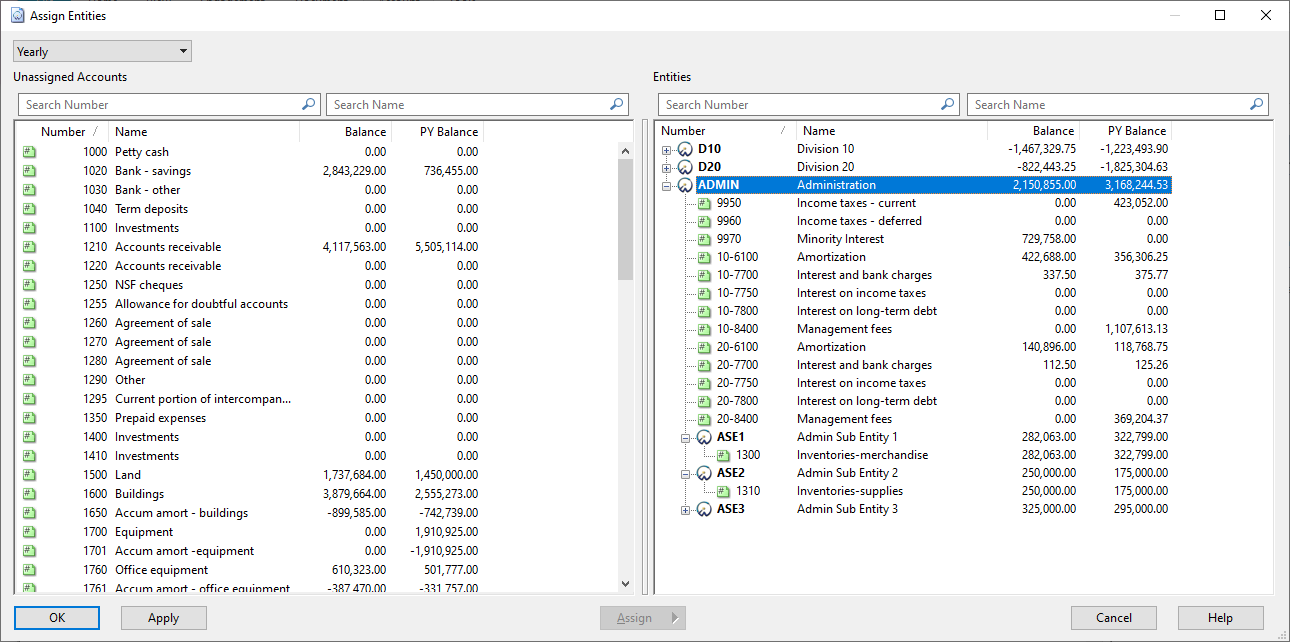Open Help for Assign Entities
Image resolution: width=1290 pixels, height=642 pixels.
(x=1221, y=618)
